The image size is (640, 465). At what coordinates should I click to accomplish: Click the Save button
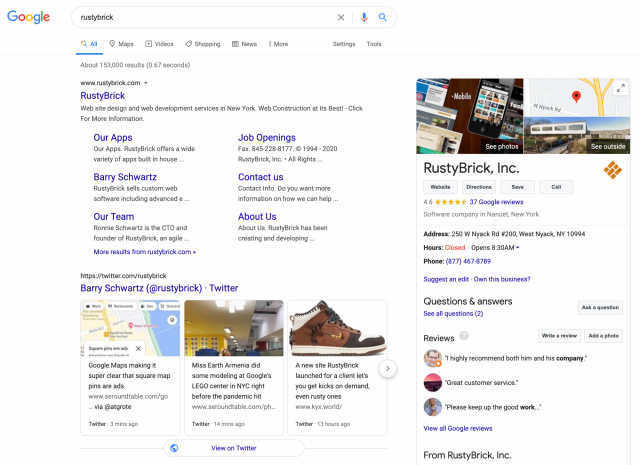(x=518, y=187)
